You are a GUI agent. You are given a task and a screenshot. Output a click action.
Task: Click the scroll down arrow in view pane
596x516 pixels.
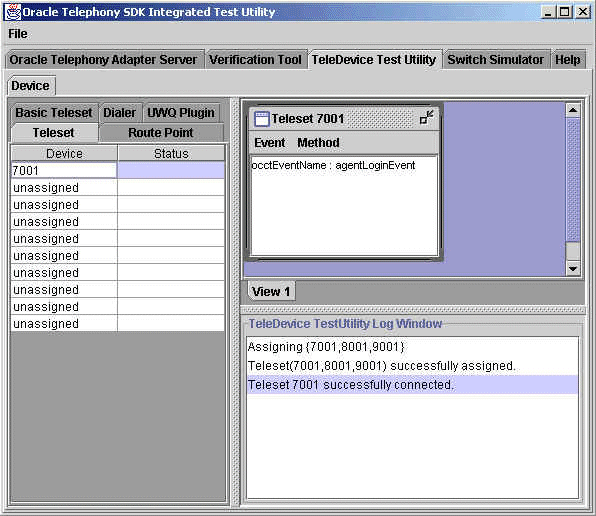(573, 268)
